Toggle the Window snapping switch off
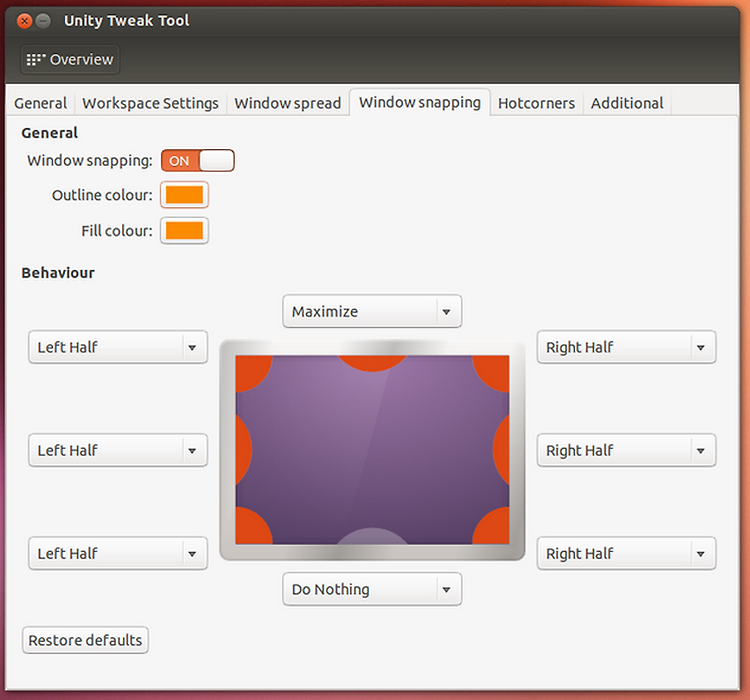 point(198,160)
